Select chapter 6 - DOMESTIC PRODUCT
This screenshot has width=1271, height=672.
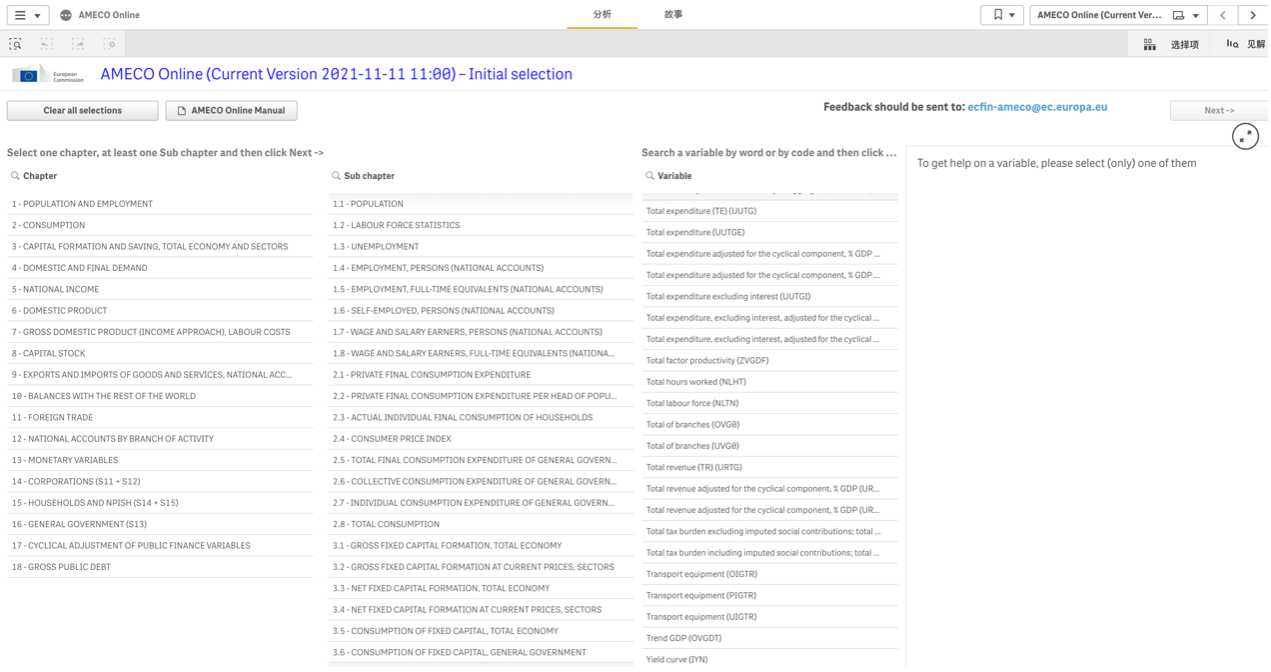(x=160, y=311)
